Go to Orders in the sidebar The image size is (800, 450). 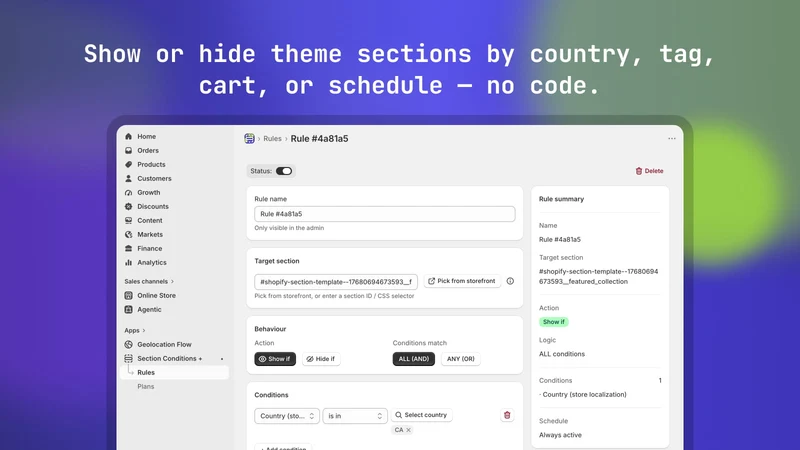[148, 151]
